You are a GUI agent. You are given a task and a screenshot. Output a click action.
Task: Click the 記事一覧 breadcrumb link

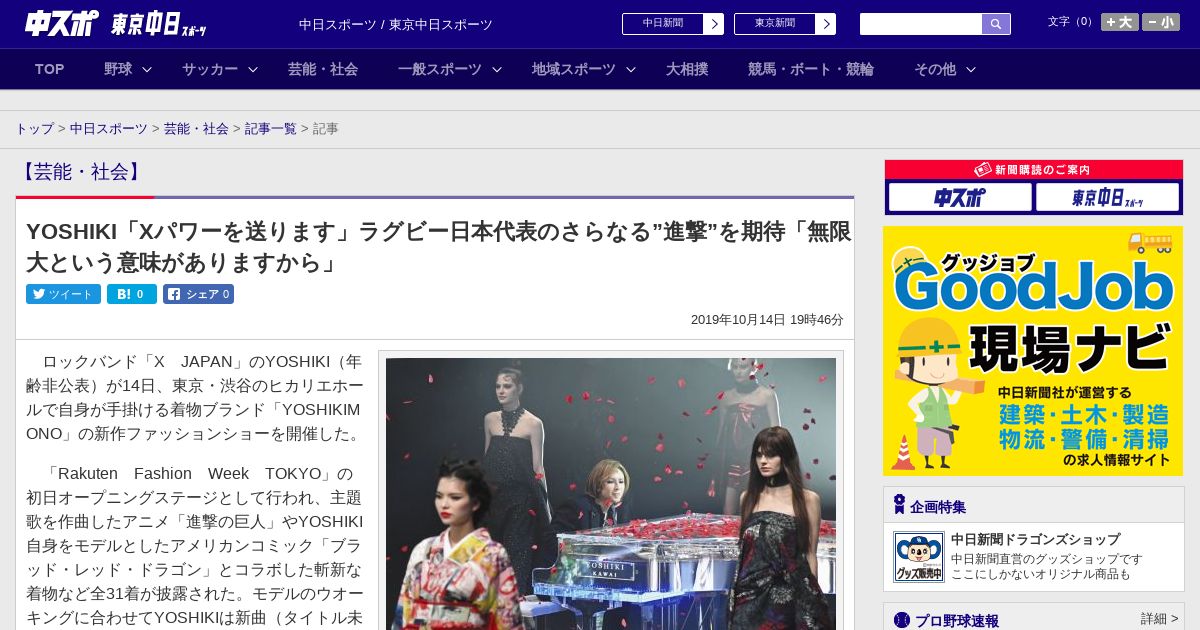(x=271, y=129)
